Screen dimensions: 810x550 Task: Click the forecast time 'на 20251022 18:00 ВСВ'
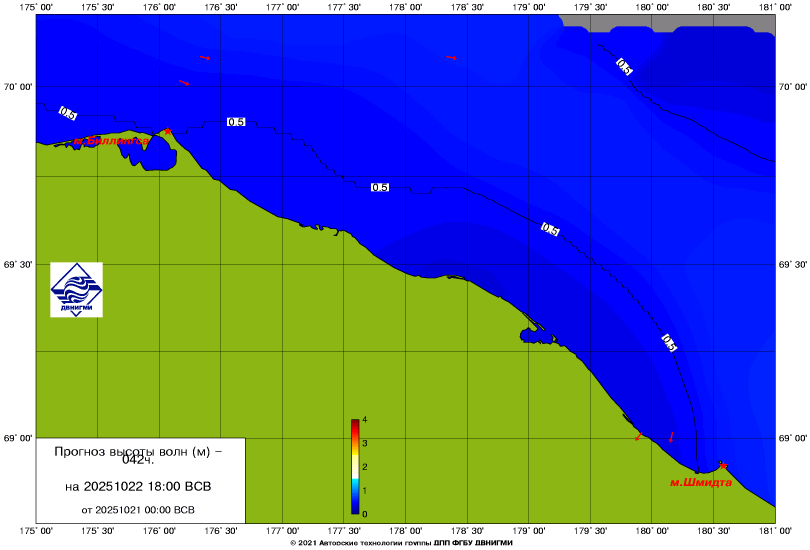pos(138,487)
